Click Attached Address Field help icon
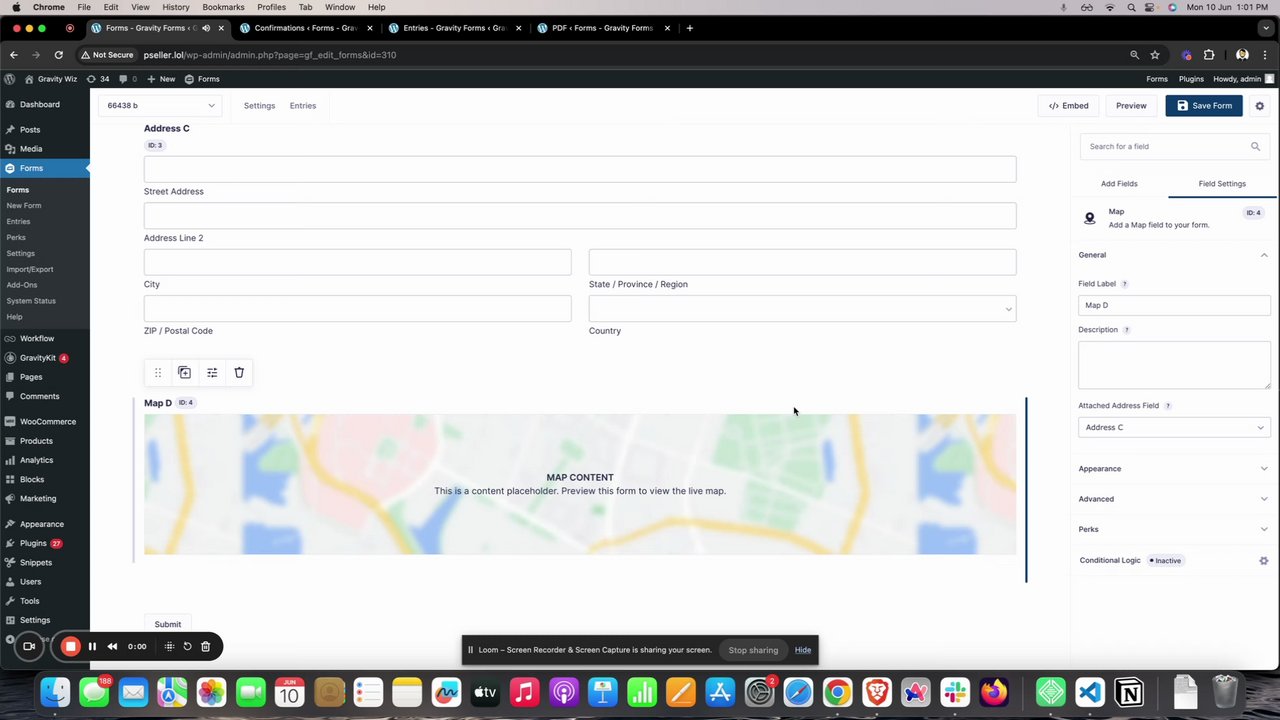Viewport: 1280px width, 720px height. (x=1167, y=406)
